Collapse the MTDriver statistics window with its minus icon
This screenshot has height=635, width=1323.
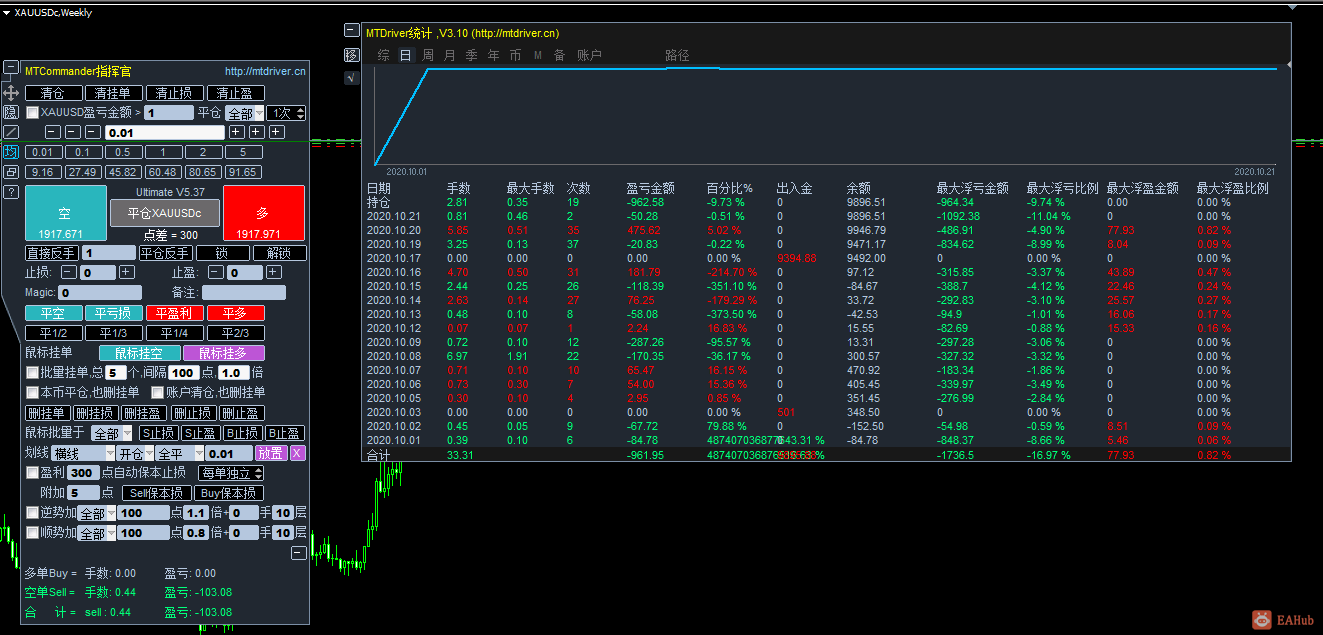351,31
